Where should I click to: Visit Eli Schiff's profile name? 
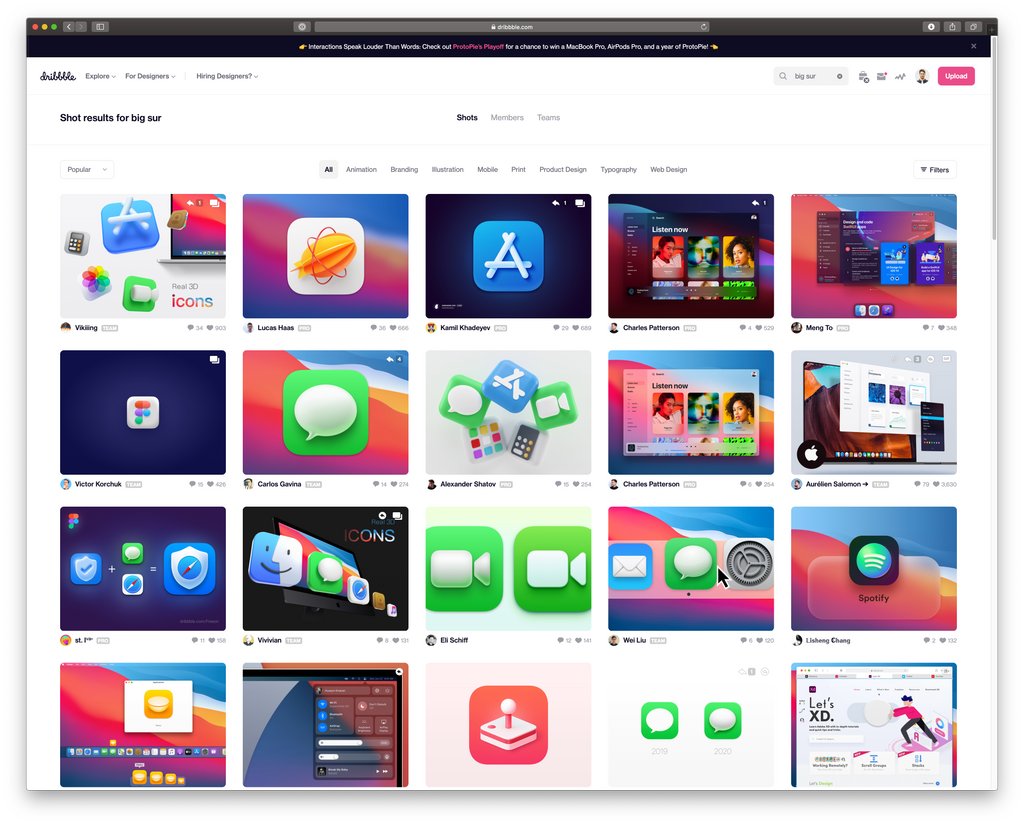(x=454, y=640)
